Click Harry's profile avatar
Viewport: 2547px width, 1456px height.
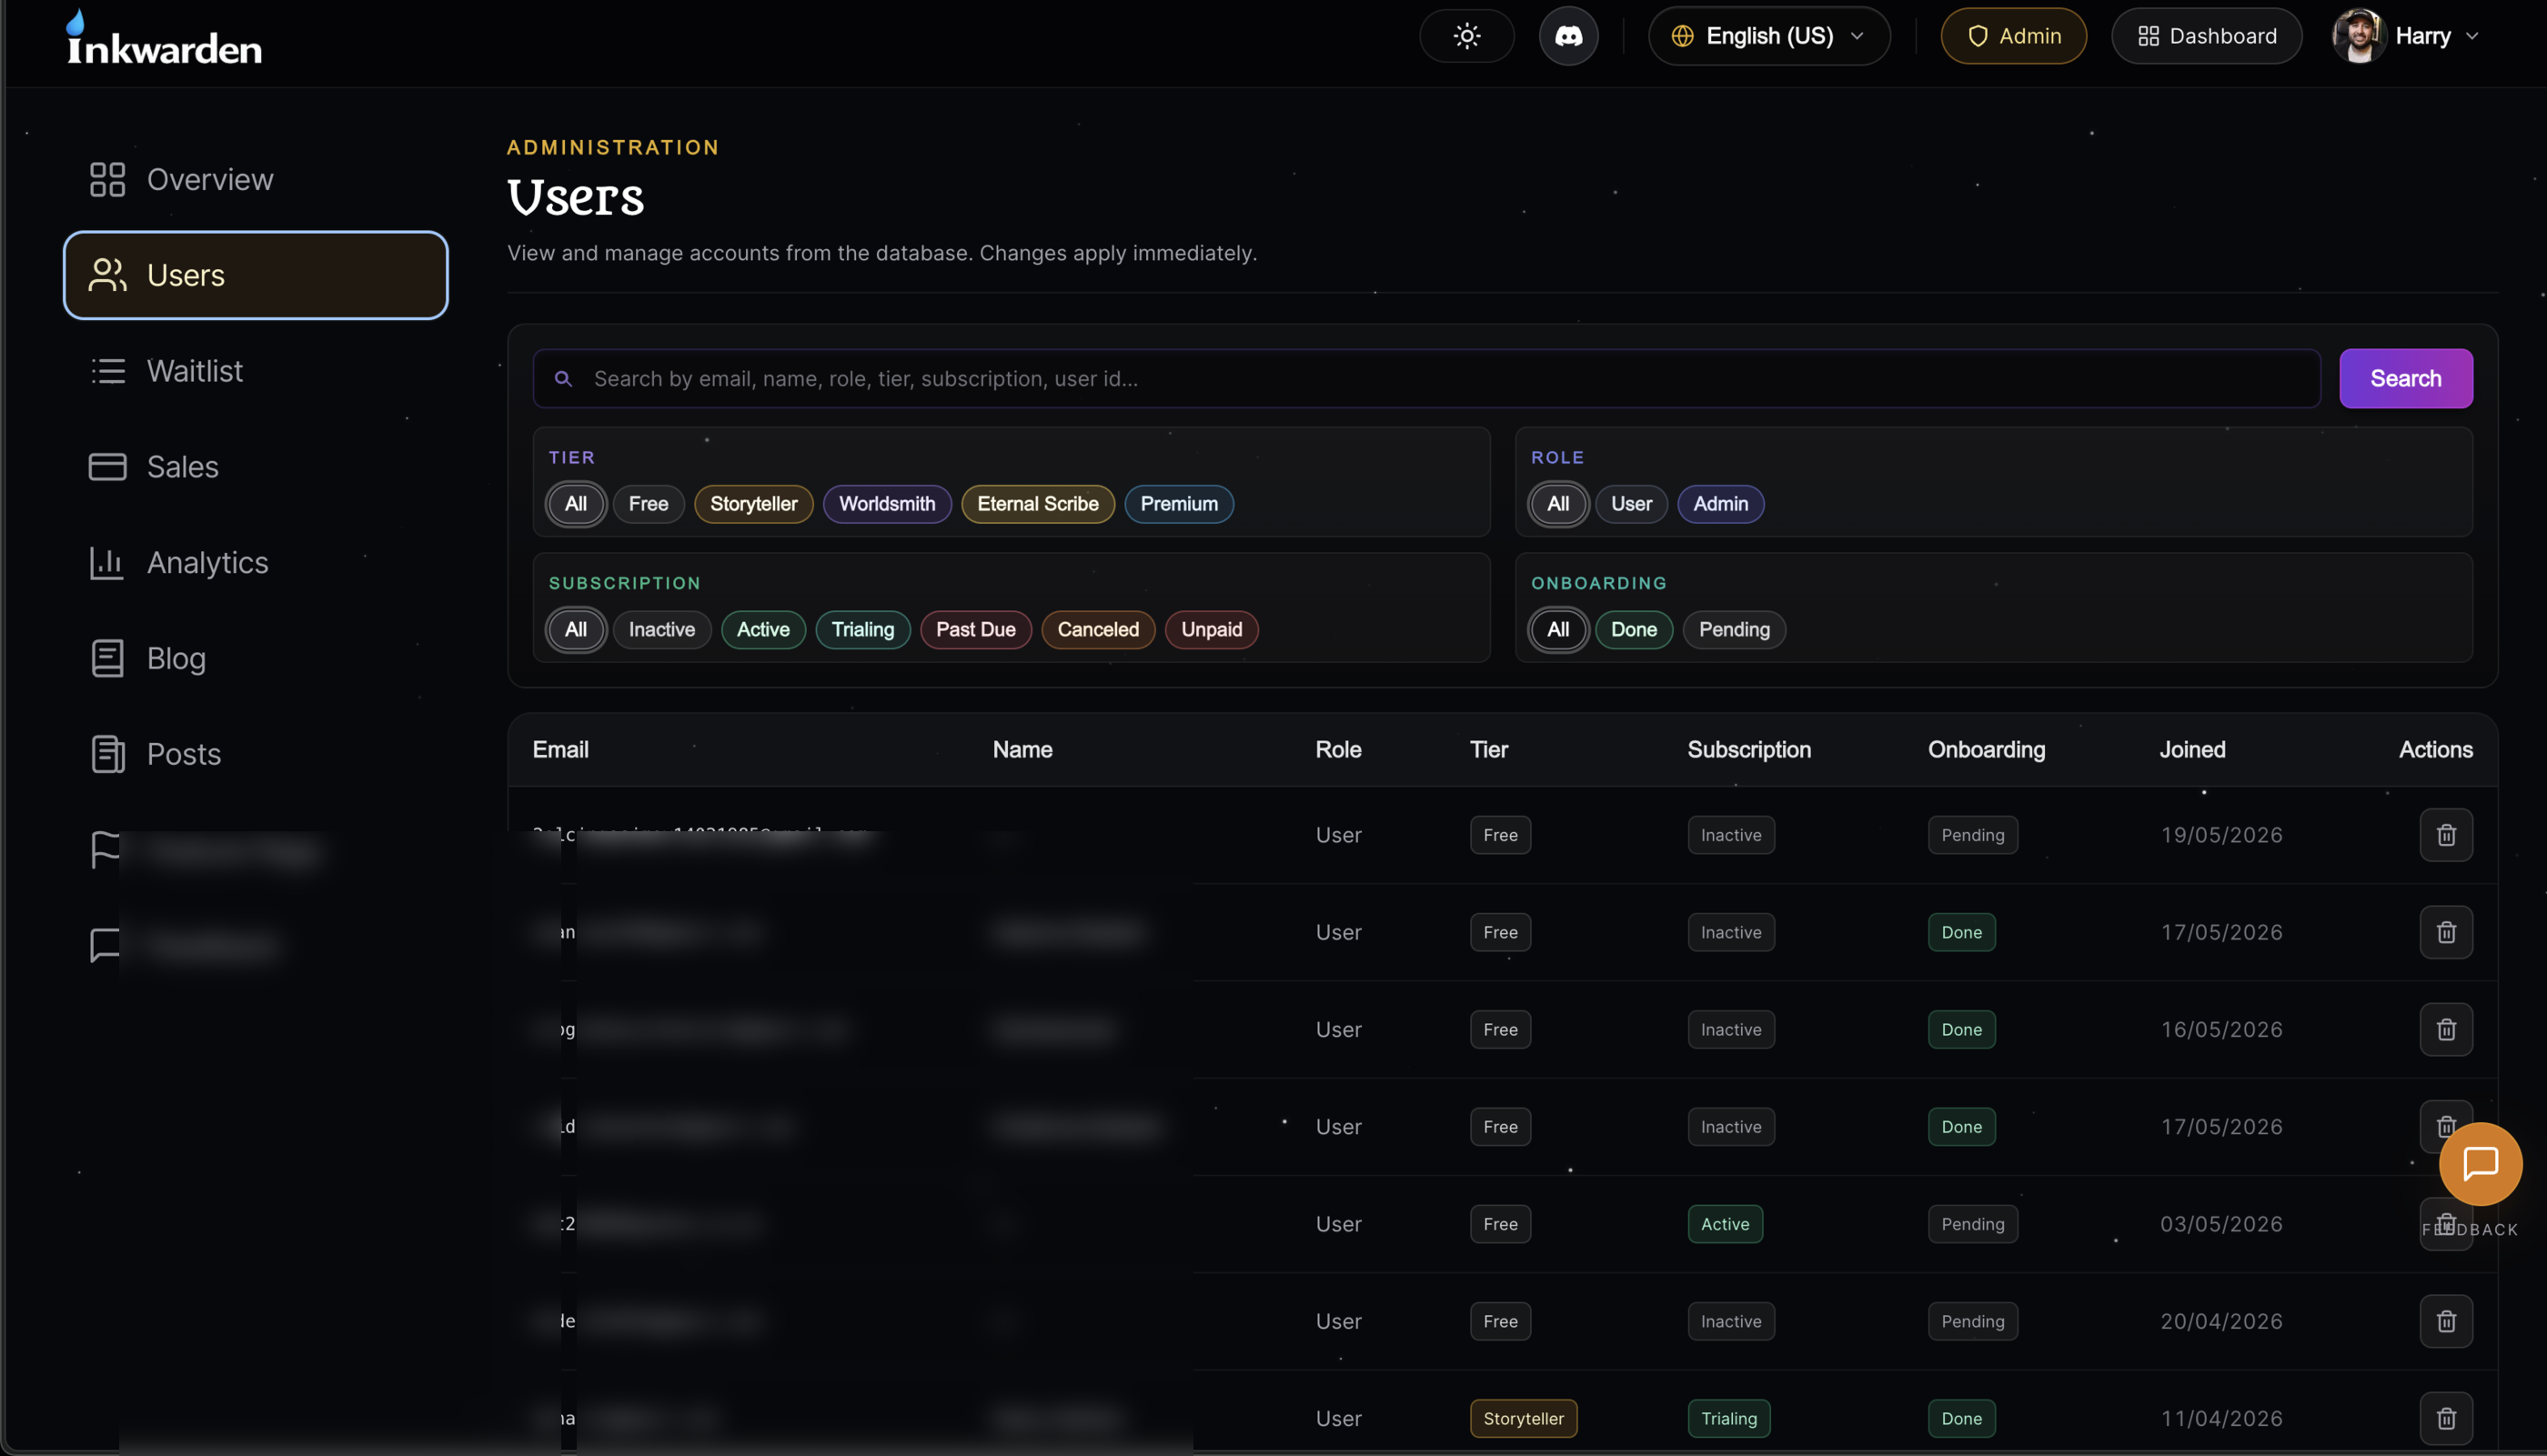point(2359,36)
